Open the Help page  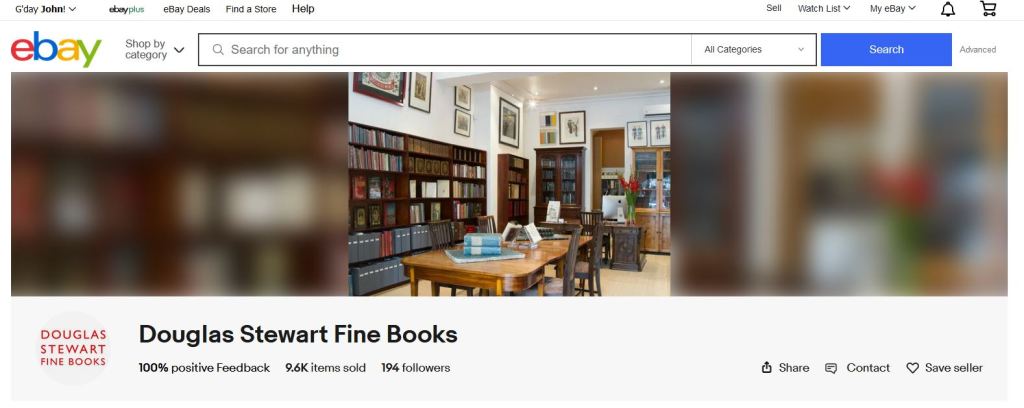point(303,9)
